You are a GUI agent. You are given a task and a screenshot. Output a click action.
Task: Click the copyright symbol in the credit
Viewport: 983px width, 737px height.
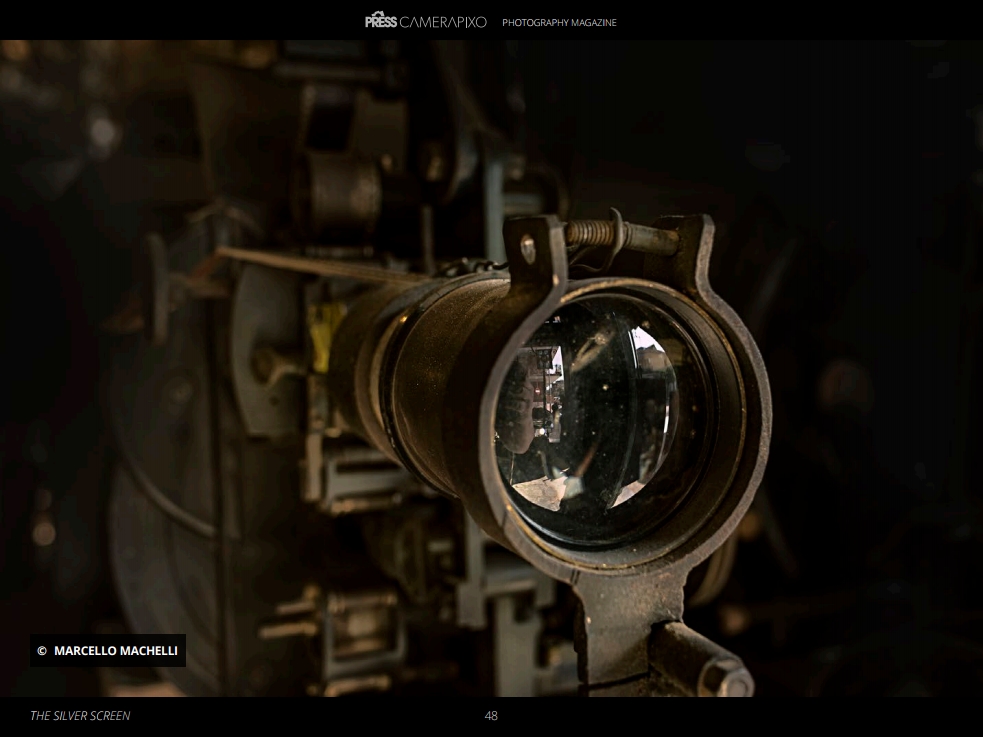[x=42, y=651]
